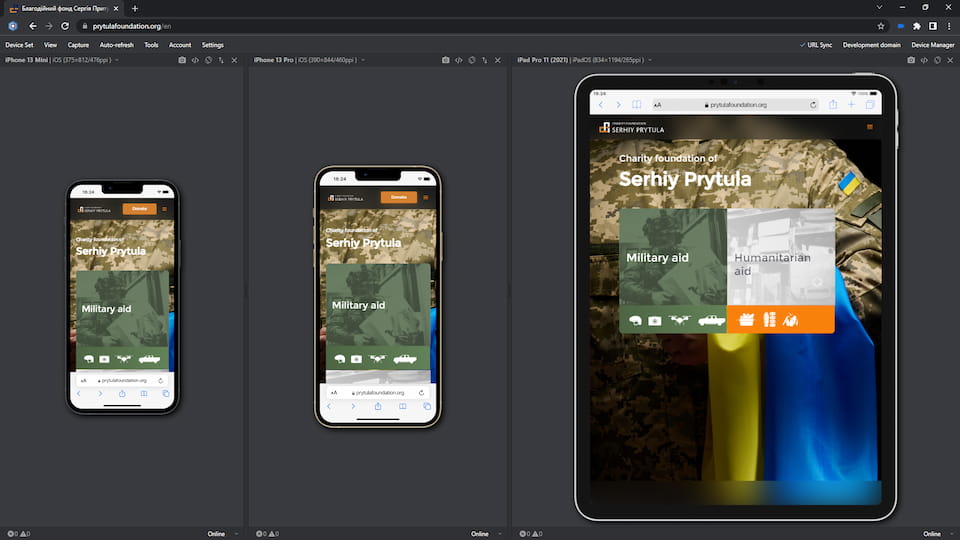Click drone icon on iPad Military aid bar
This screenshot has width=960, height=540.
[x=679, y=320]
